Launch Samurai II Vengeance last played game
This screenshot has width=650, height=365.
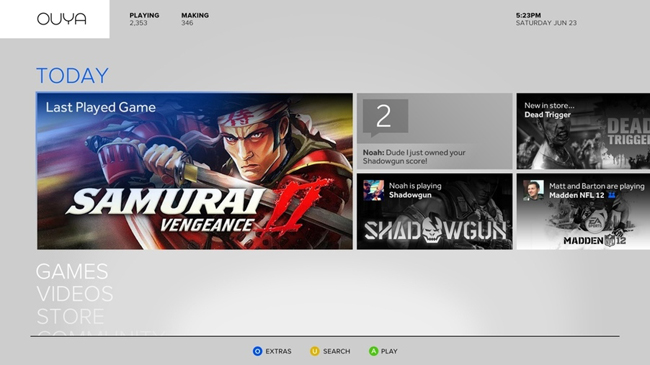[195, 171]
